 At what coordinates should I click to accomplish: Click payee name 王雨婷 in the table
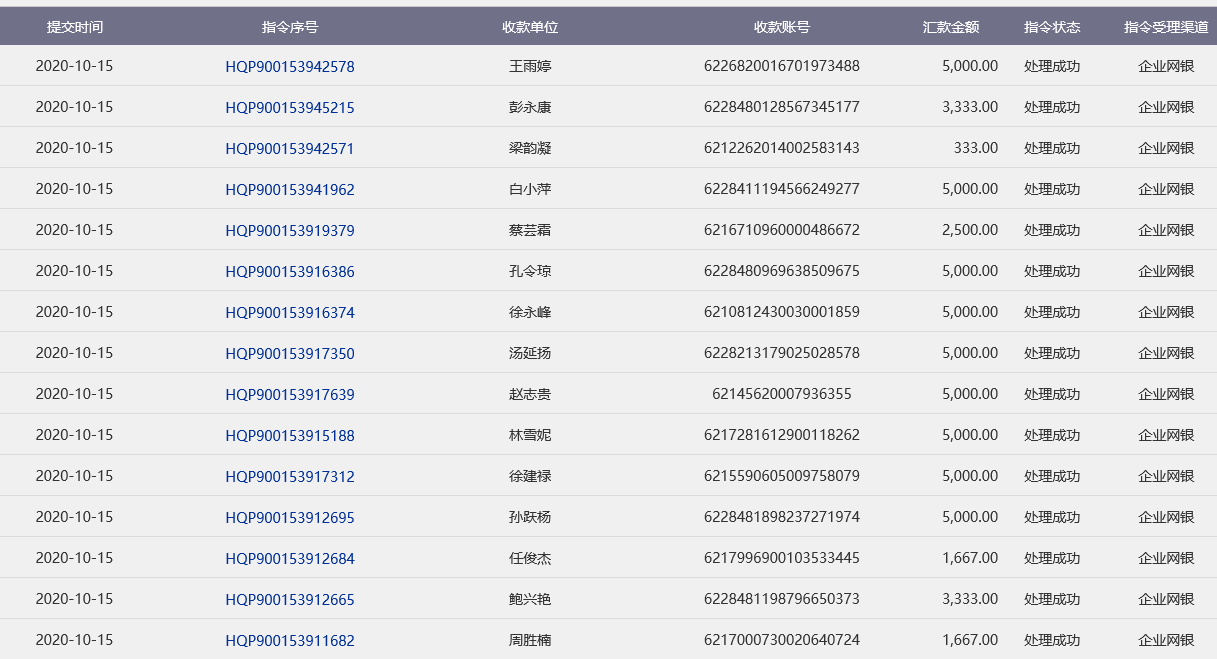pyautogui.click(x=530, y=67)
